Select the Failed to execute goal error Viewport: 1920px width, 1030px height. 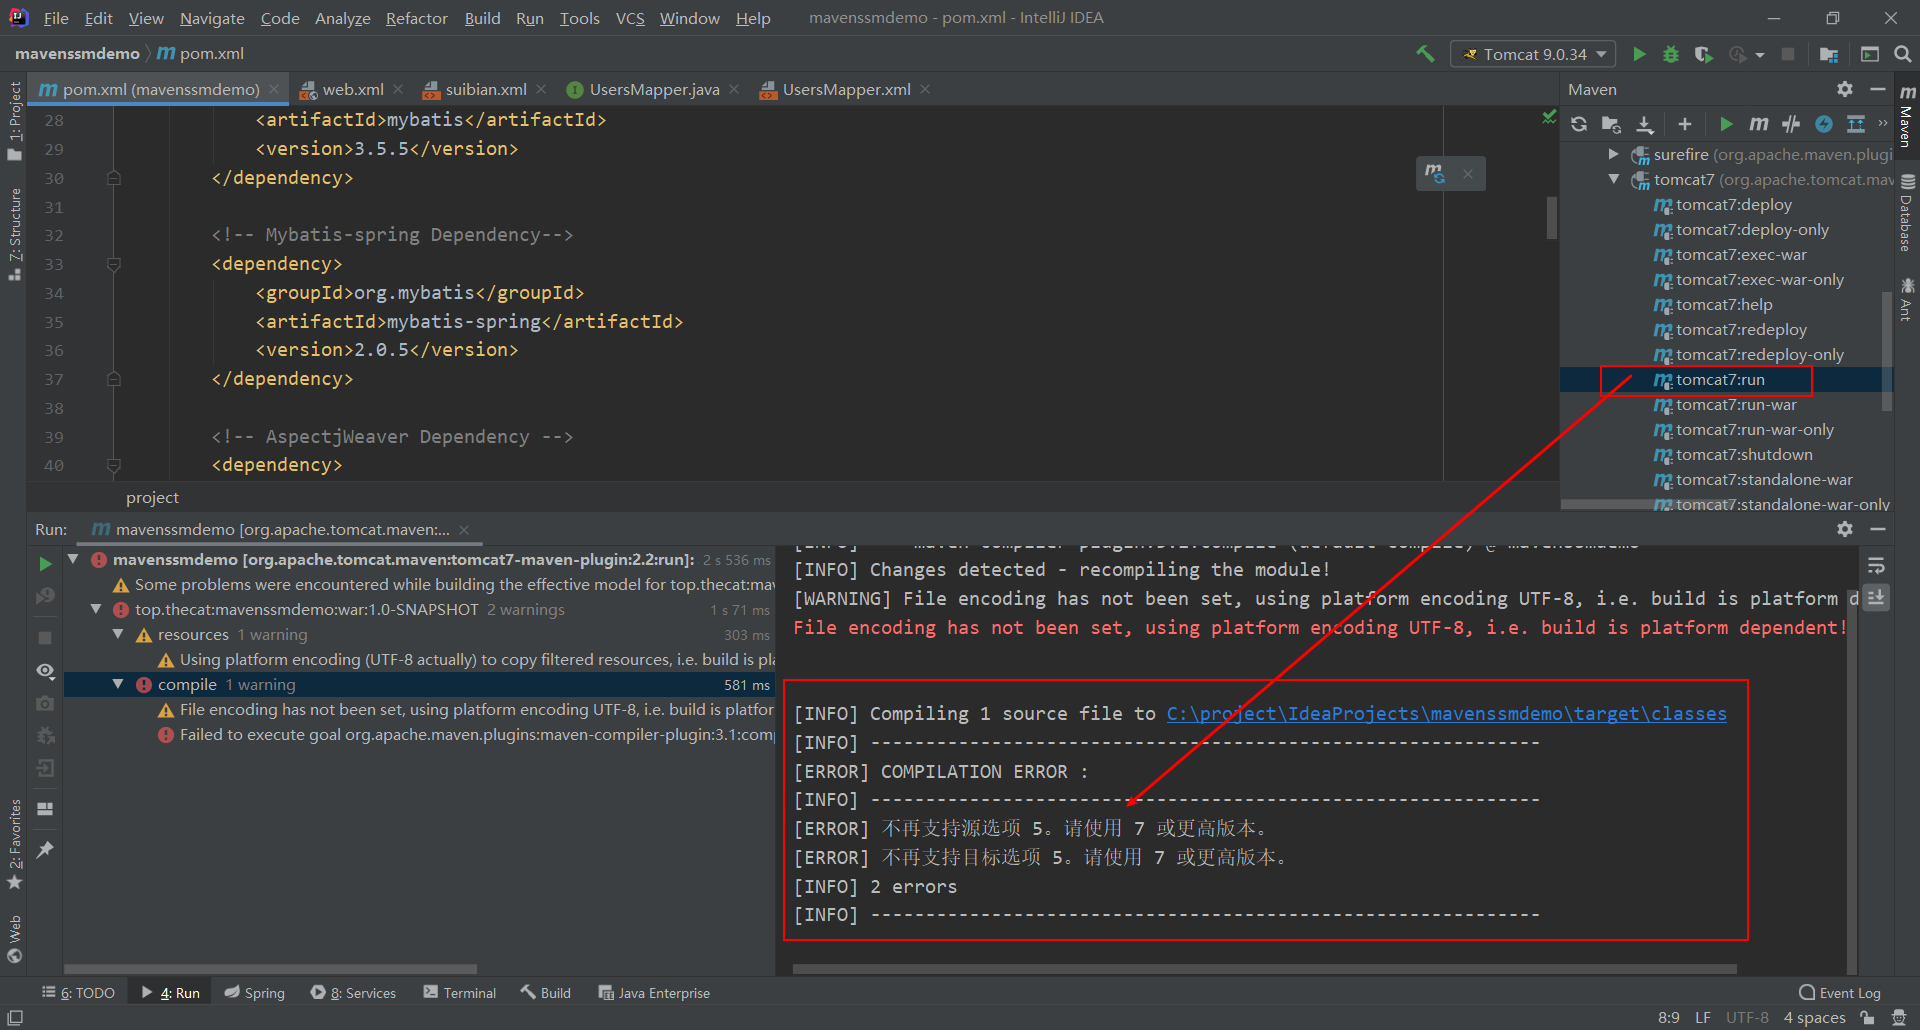[x=466, y=734]
